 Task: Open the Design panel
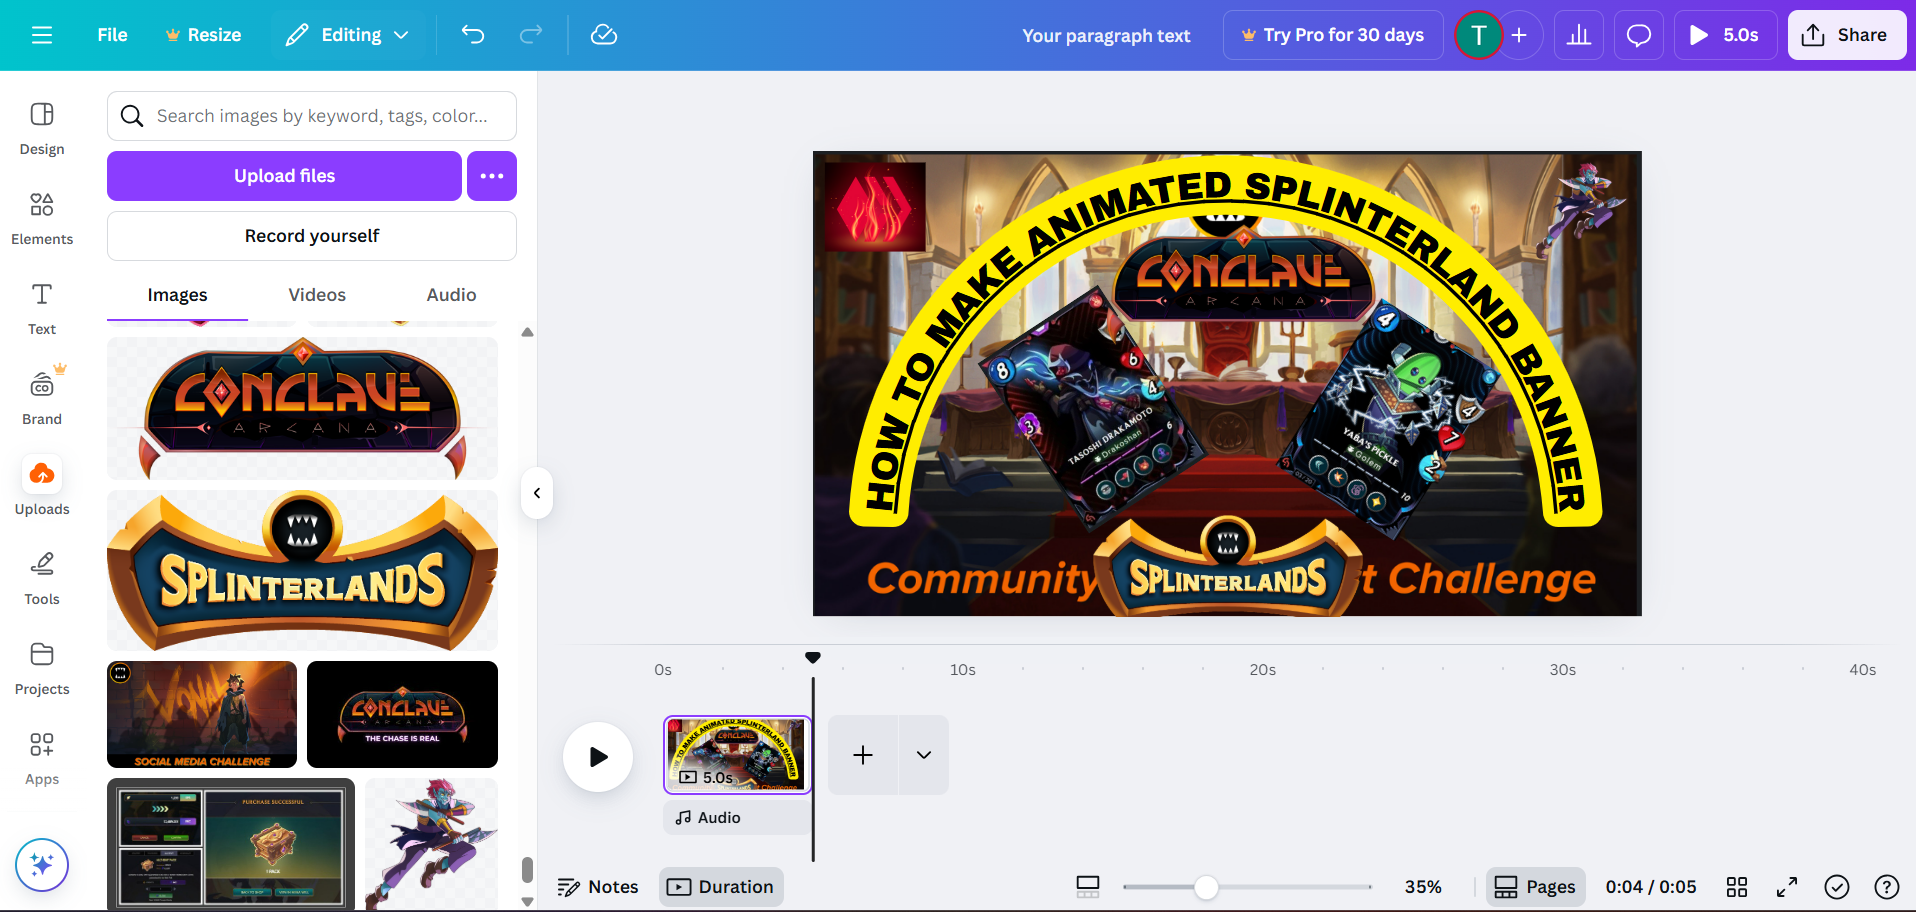pos(42,129)
